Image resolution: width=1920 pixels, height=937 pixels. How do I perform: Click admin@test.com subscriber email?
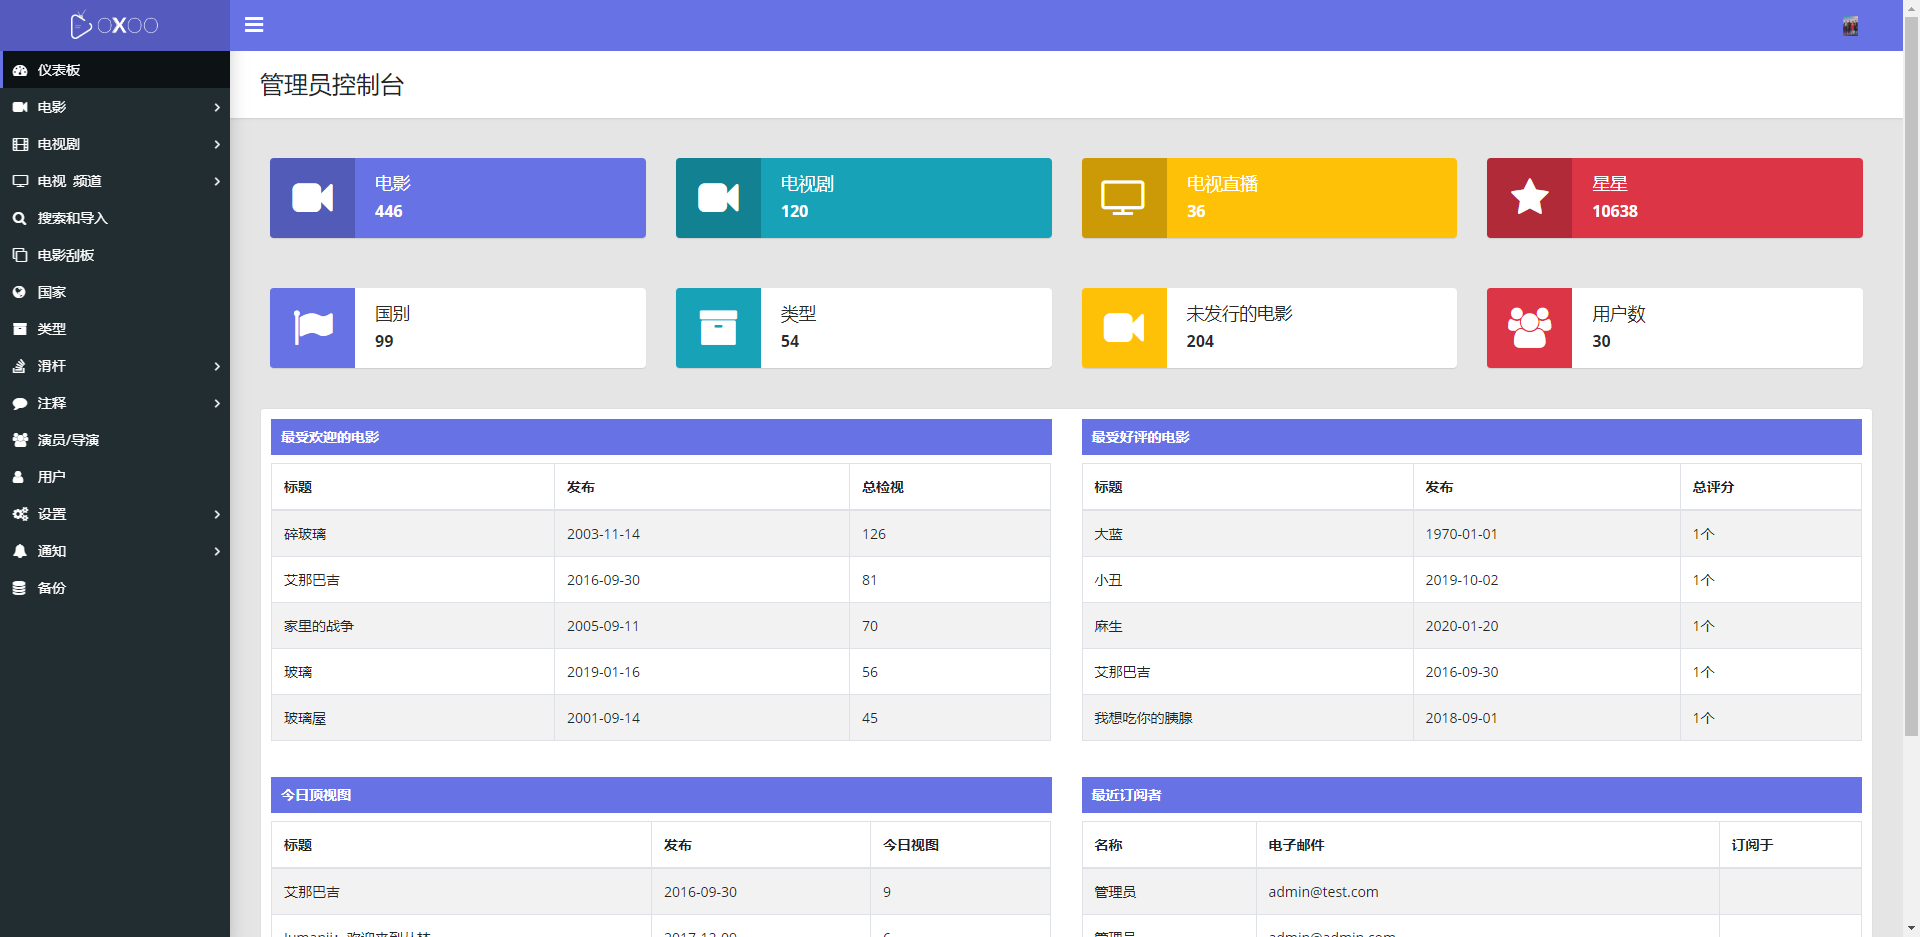coord(1323,892)
